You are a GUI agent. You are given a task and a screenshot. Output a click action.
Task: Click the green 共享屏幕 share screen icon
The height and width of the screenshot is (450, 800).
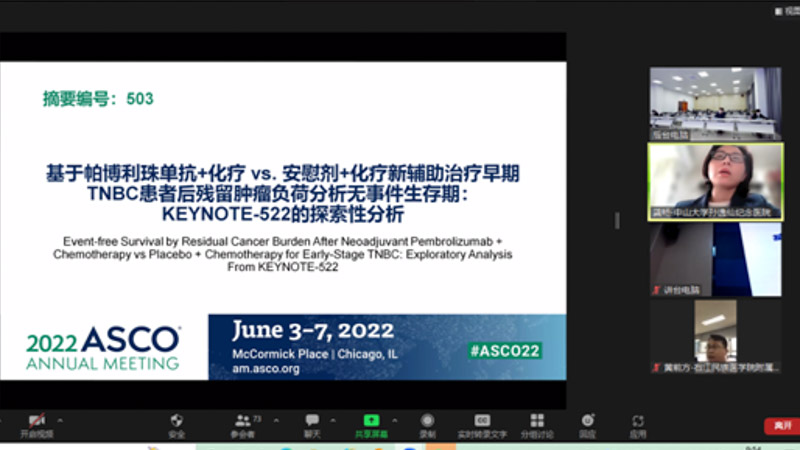(x=371, y=420)
